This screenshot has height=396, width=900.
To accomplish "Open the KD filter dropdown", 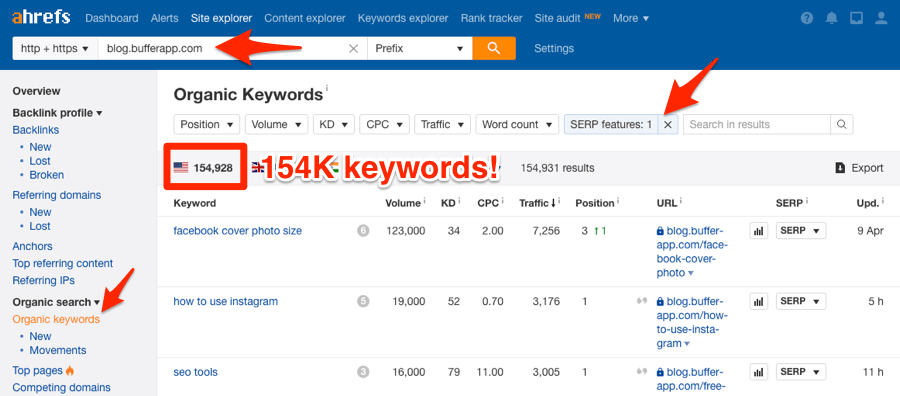I will pyautogui.click(x=333, y=125).
